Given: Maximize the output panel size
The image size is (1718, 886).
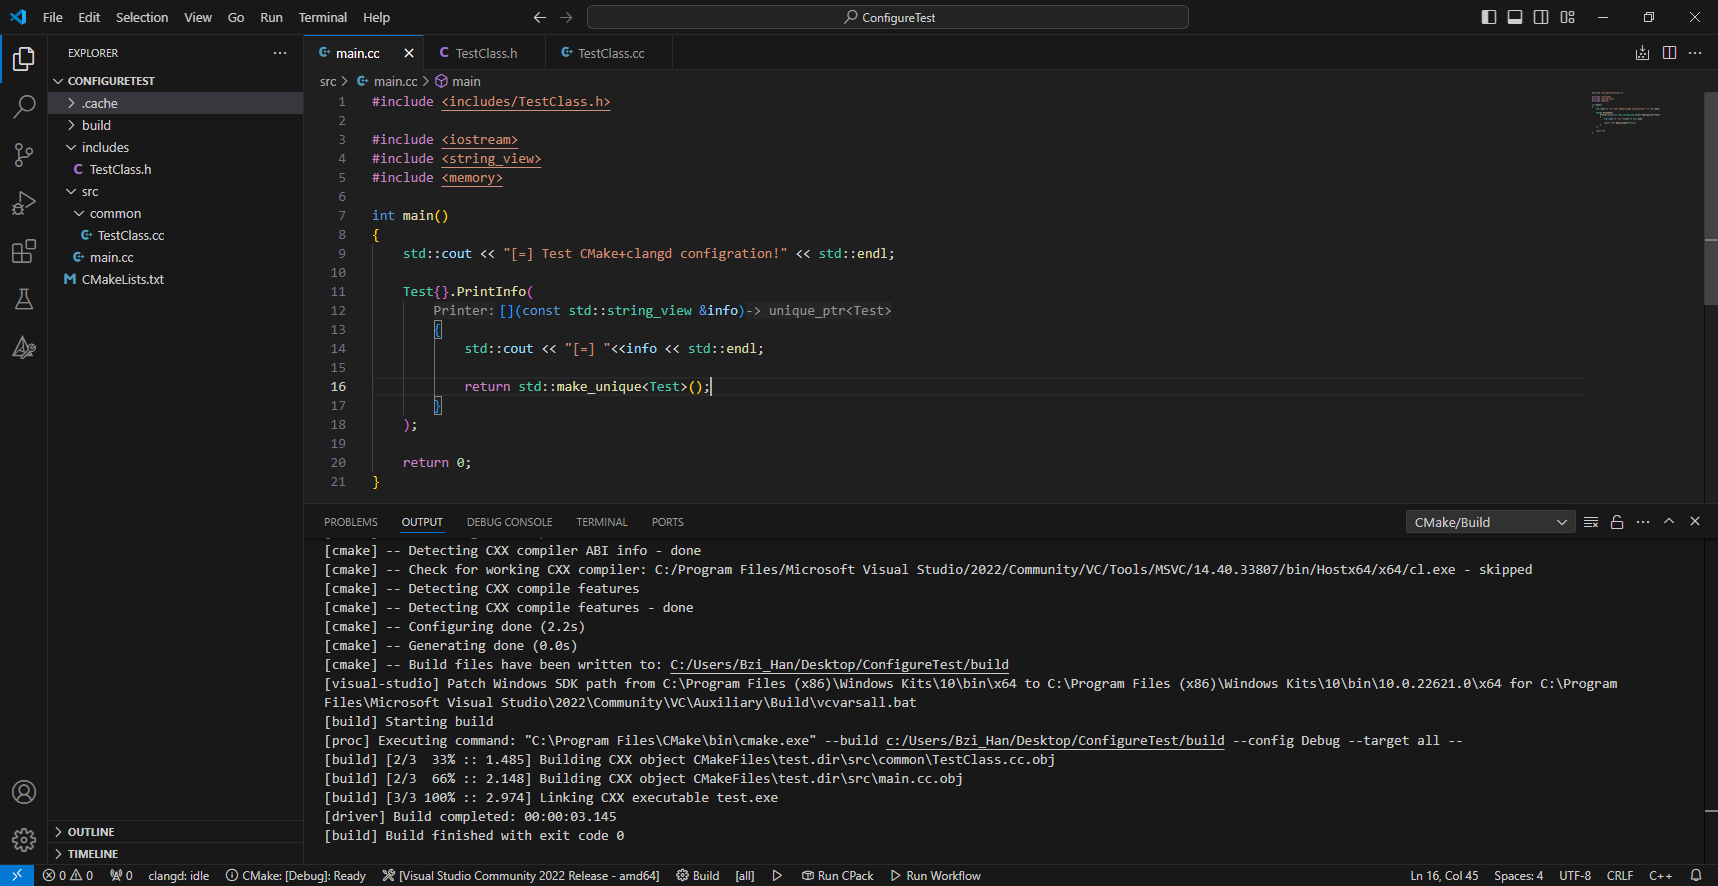Looking at the screenshot, I should click(x=1669, y=522).
